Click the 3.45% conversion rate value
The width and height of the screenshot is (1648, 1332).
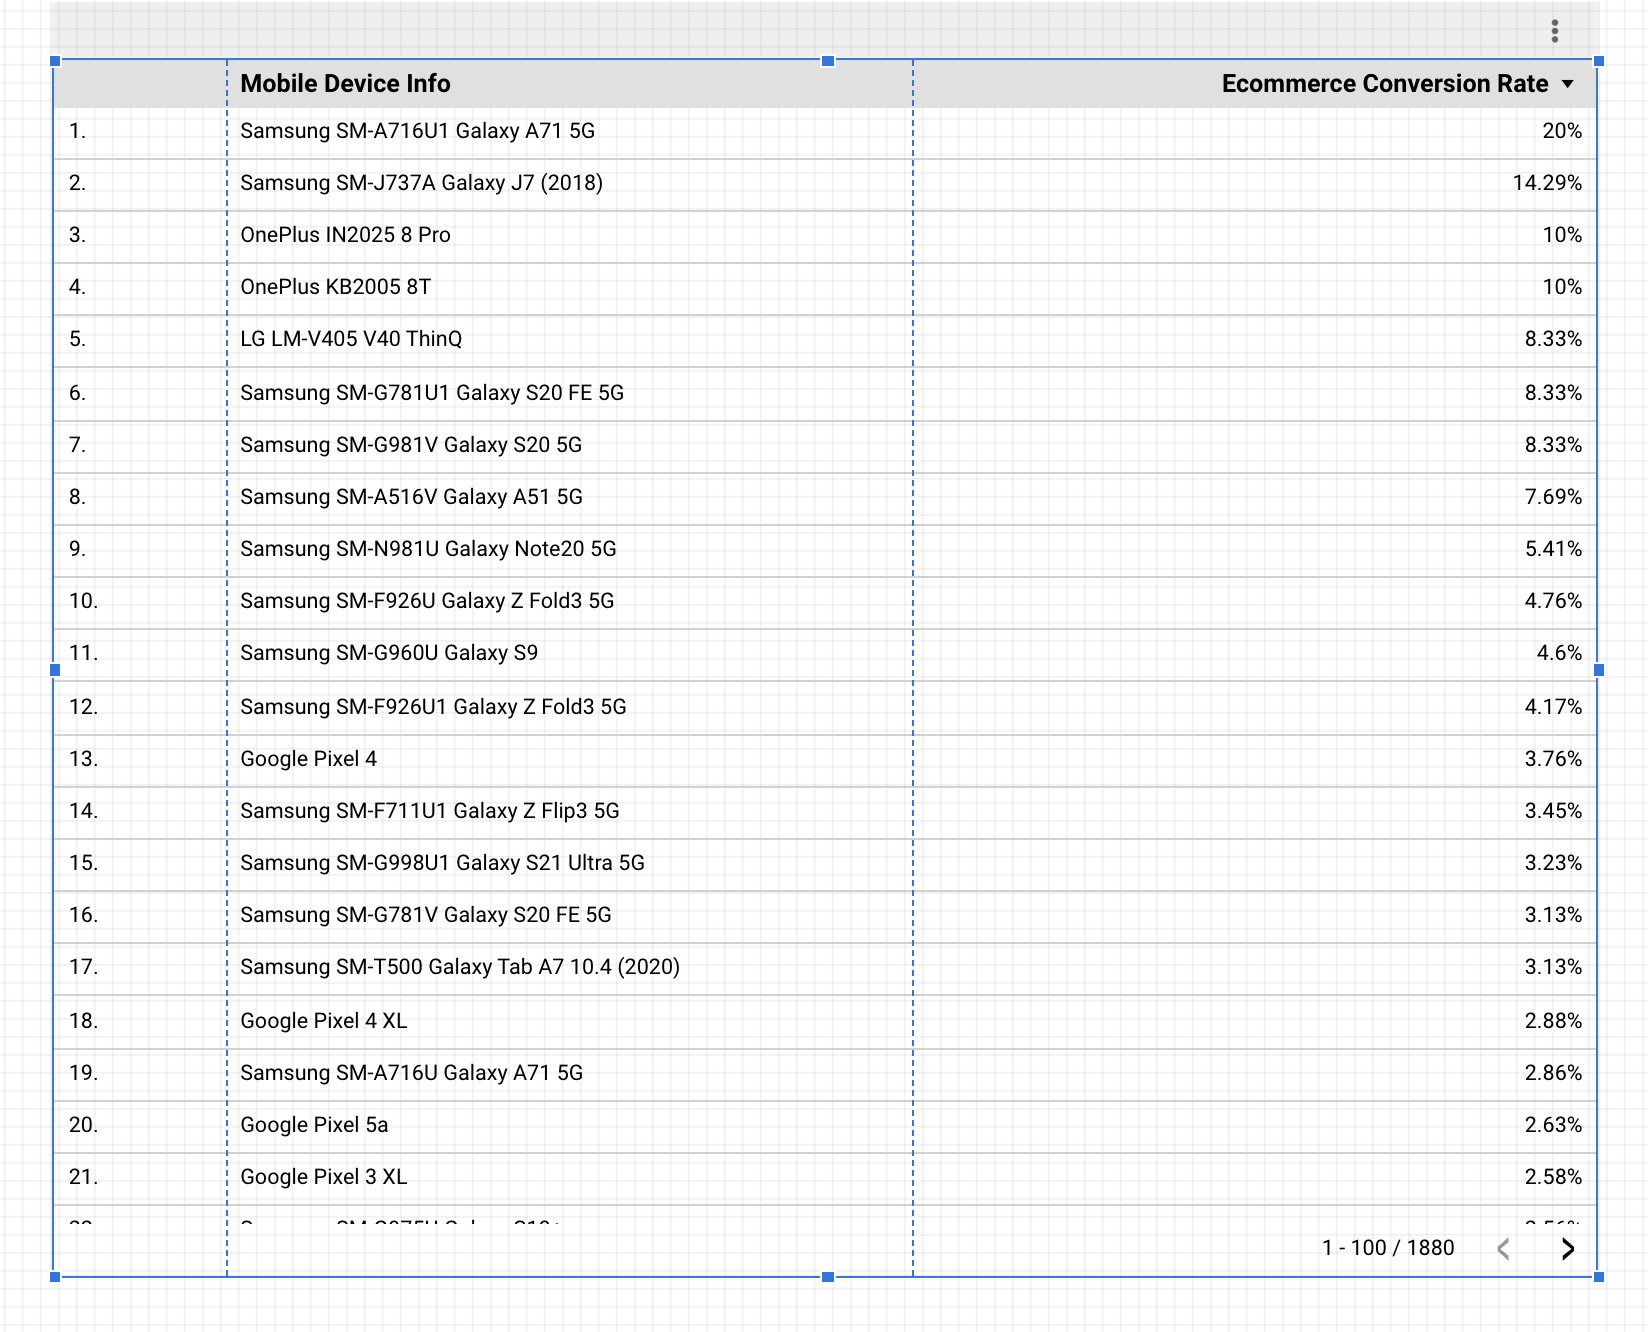coord(1553,812)
